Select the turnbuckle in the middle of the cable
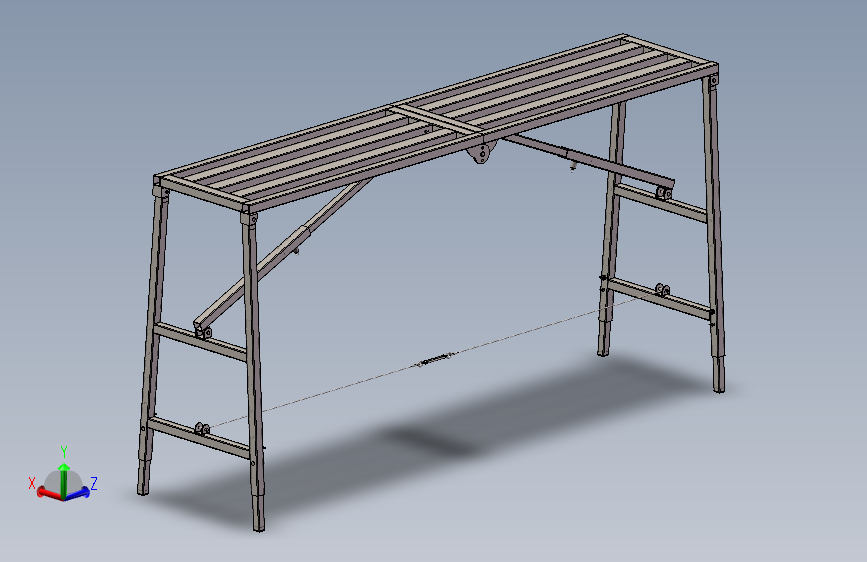 (x=435, y=359)
